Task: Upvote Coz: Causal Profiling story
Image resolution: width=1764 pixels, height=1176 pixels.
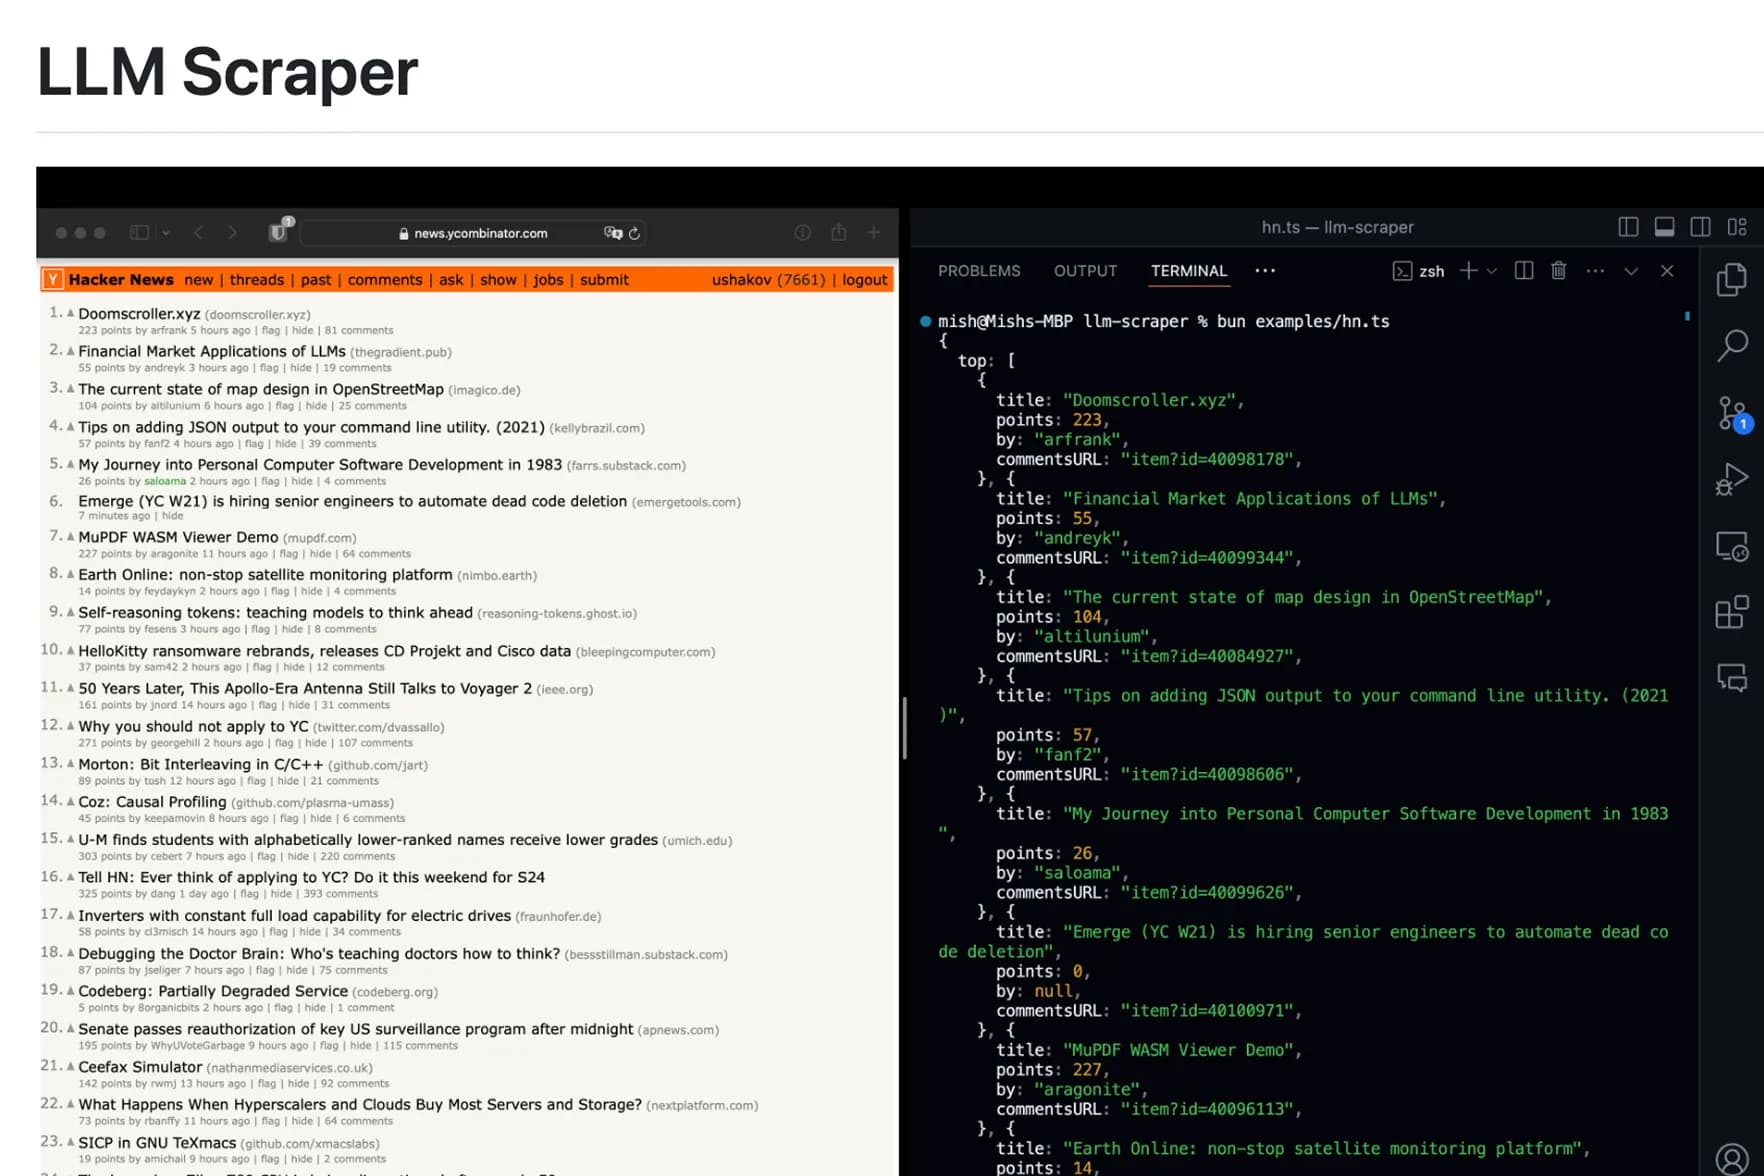Action: coord(70,801)
